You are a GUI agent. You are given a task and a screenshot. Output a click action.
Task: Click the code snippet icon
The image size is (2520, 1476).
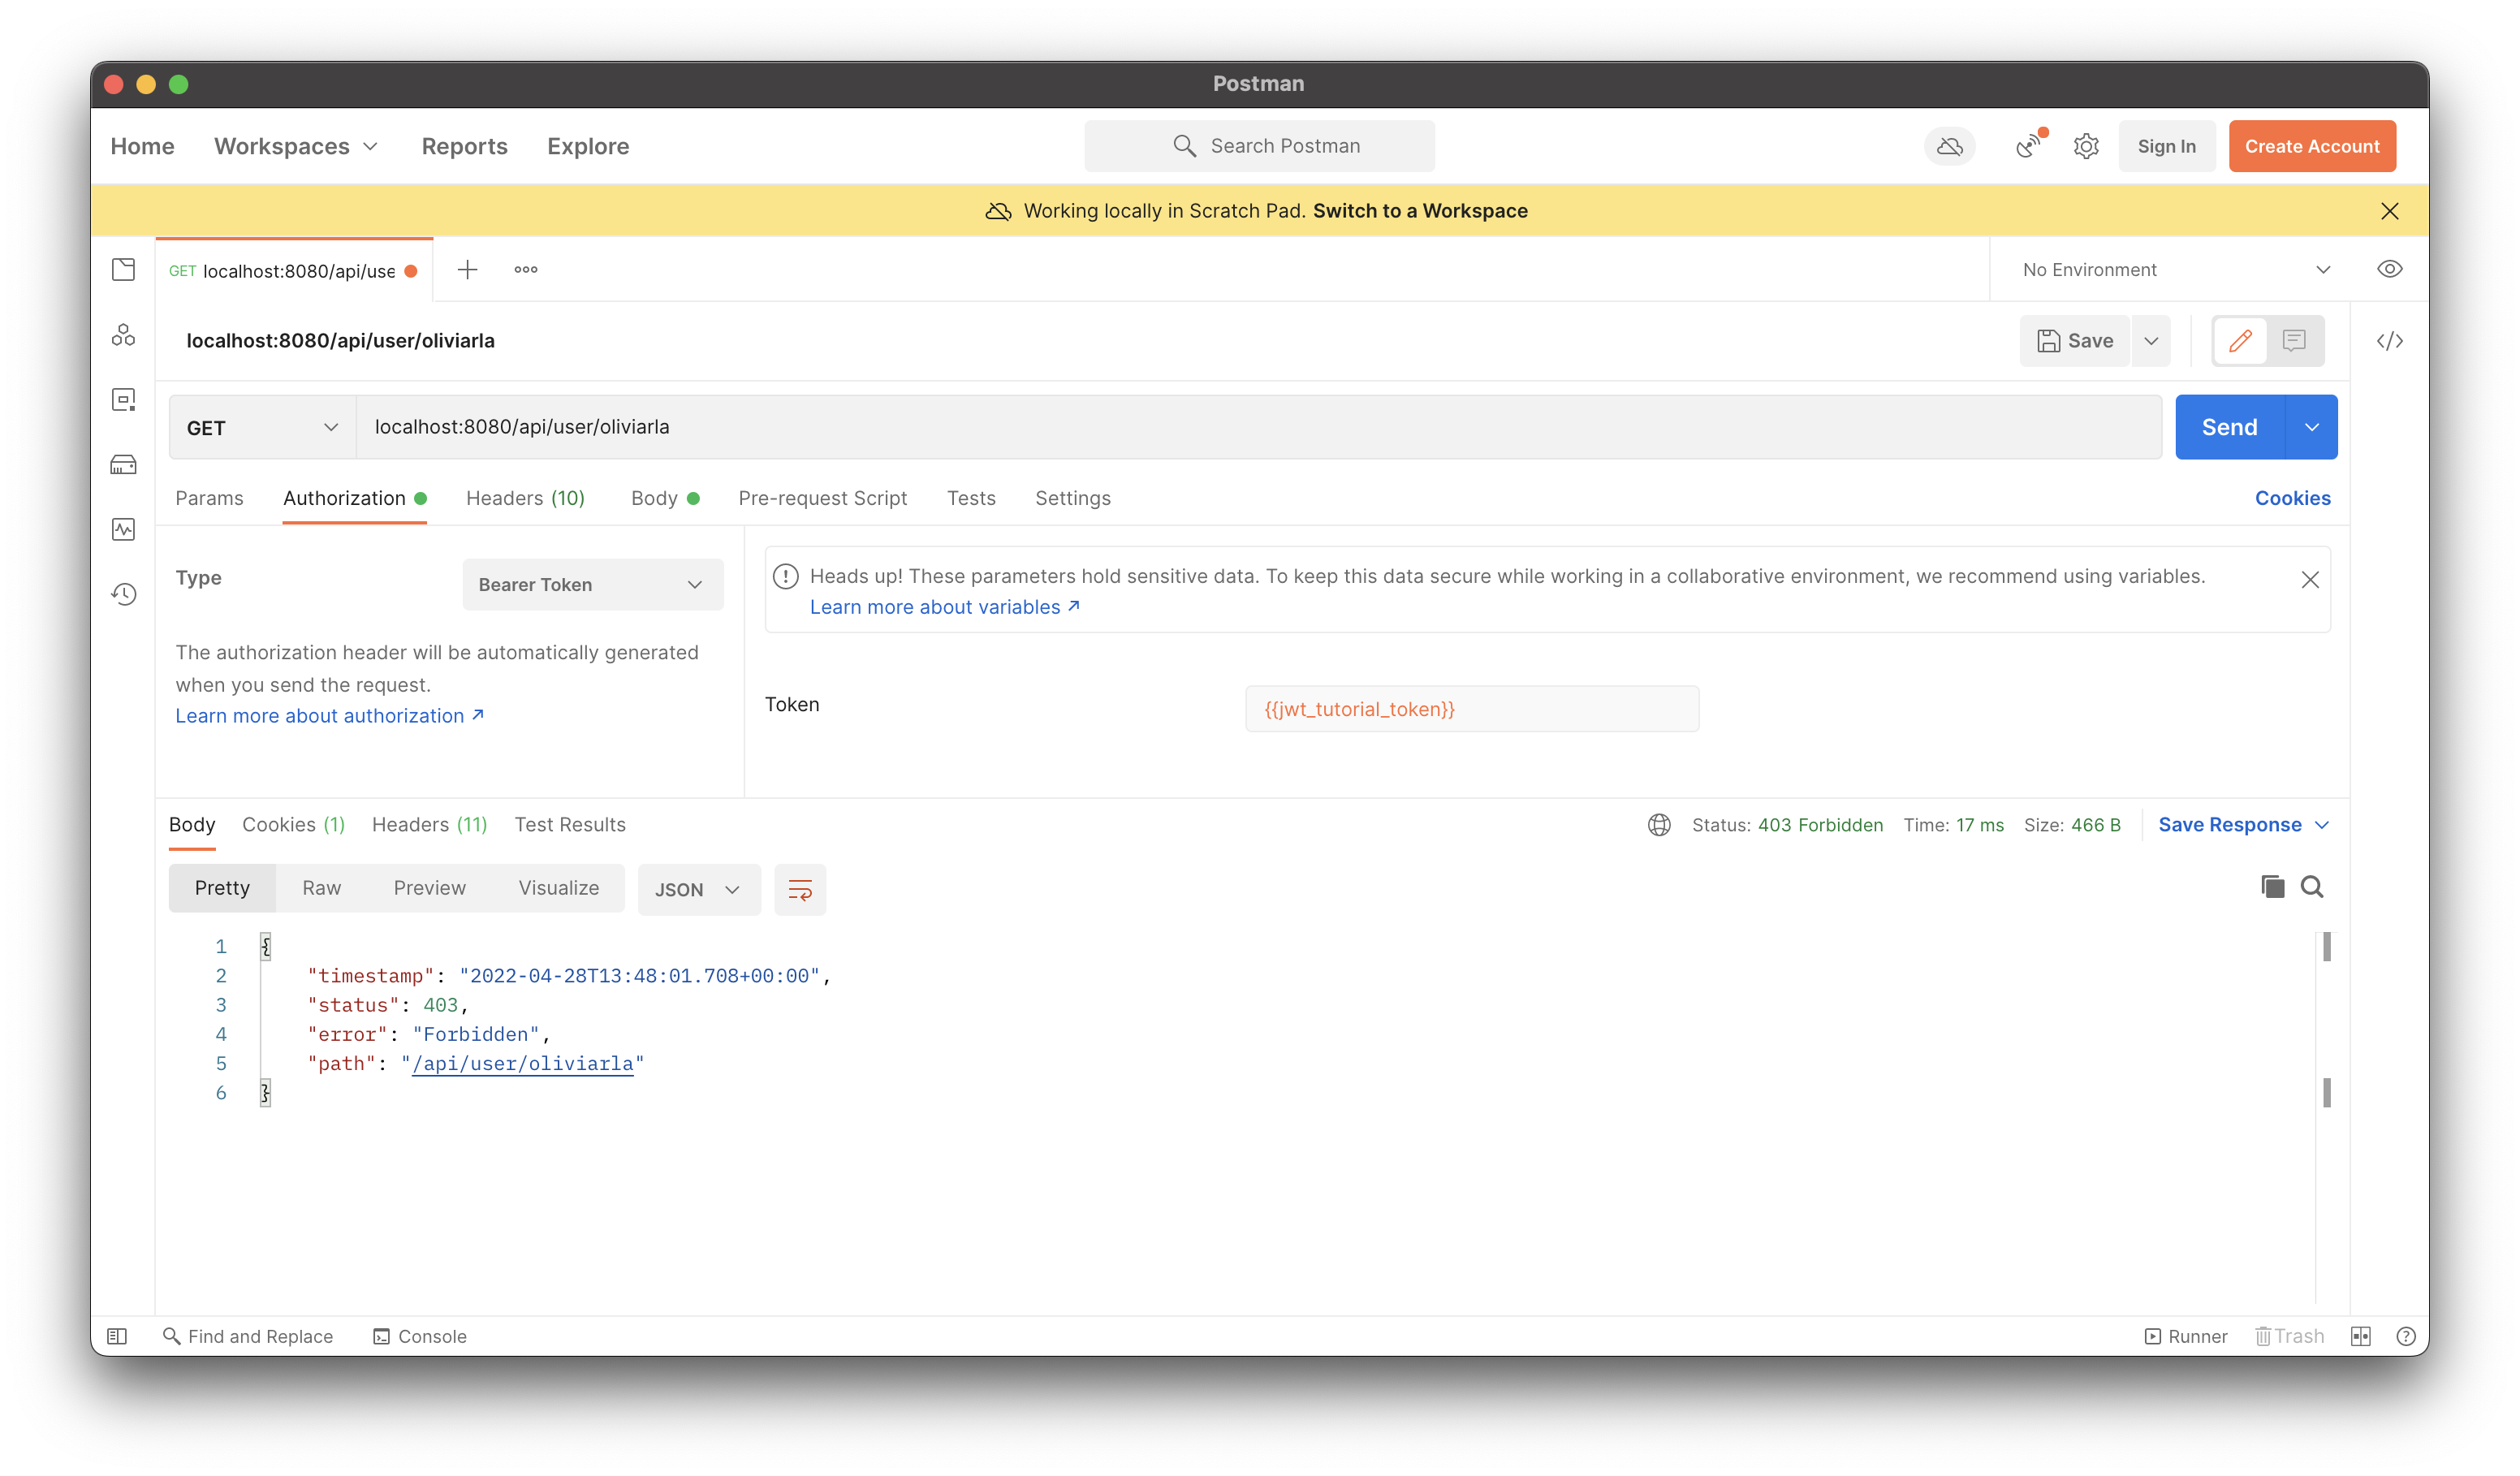point(2389,341)
